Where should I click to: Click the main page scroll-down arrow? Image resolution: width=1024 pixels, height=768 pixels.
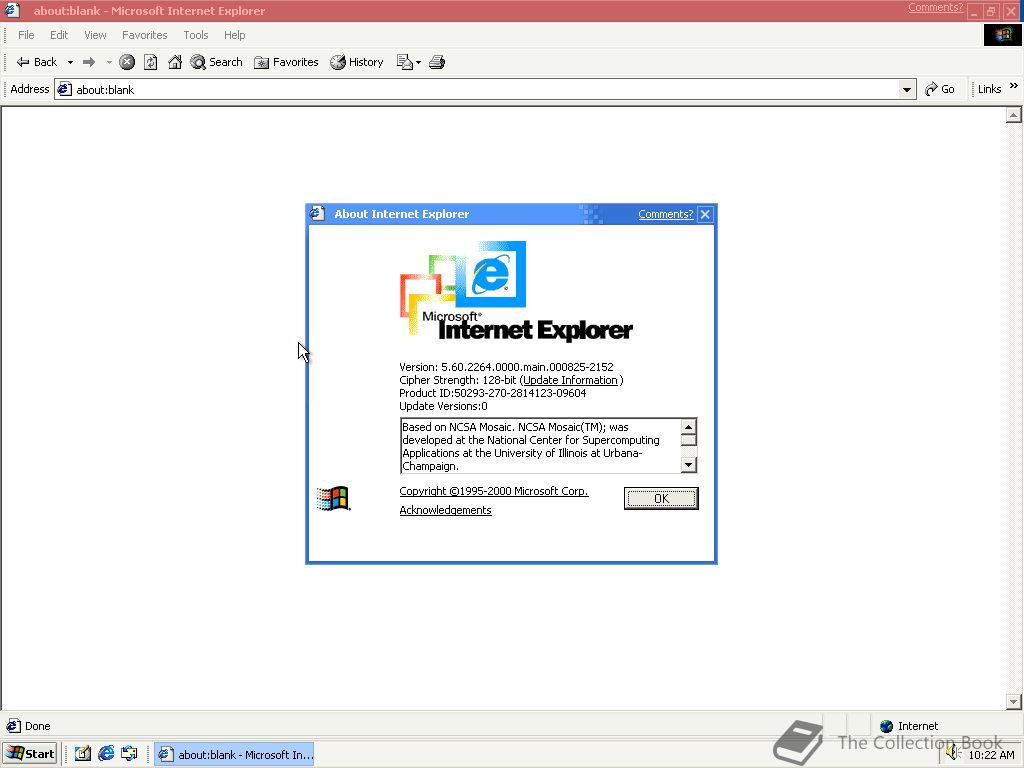tap(1013, 702)
